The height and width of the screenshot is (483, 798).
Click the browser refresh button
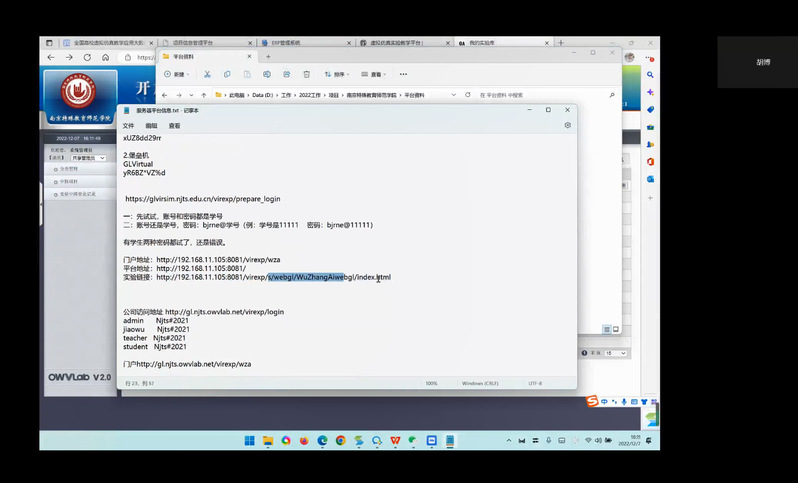pos(87,58)
